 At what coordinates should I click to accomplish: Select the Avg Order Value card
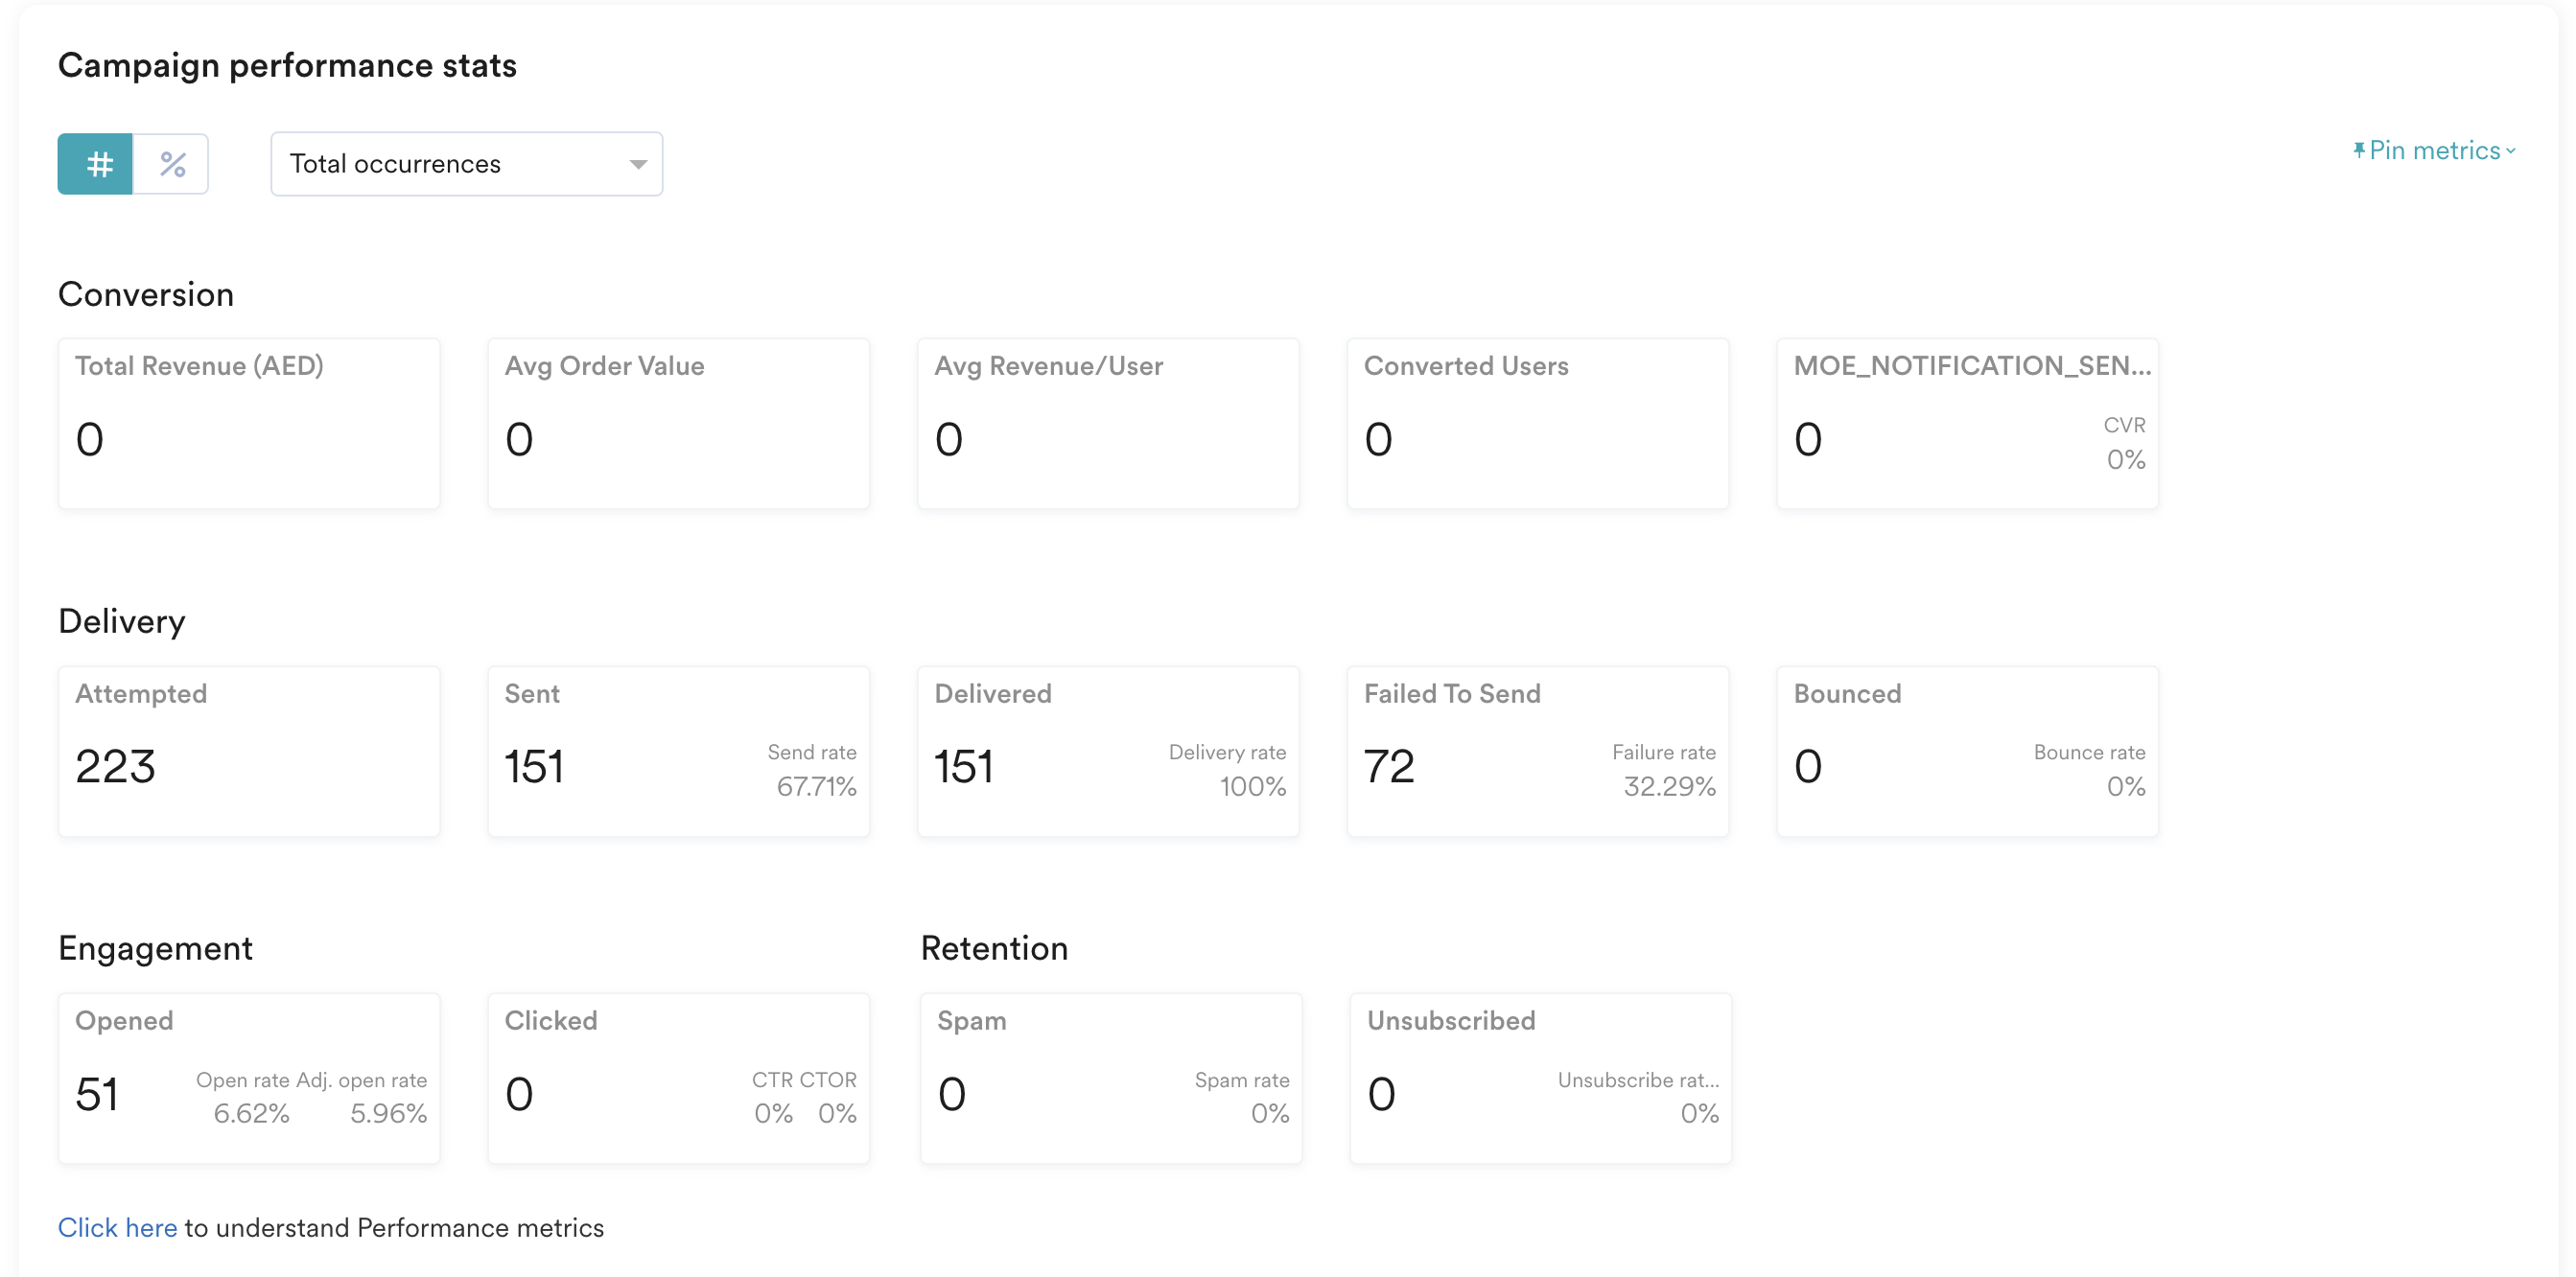click(x=679, y=423)
